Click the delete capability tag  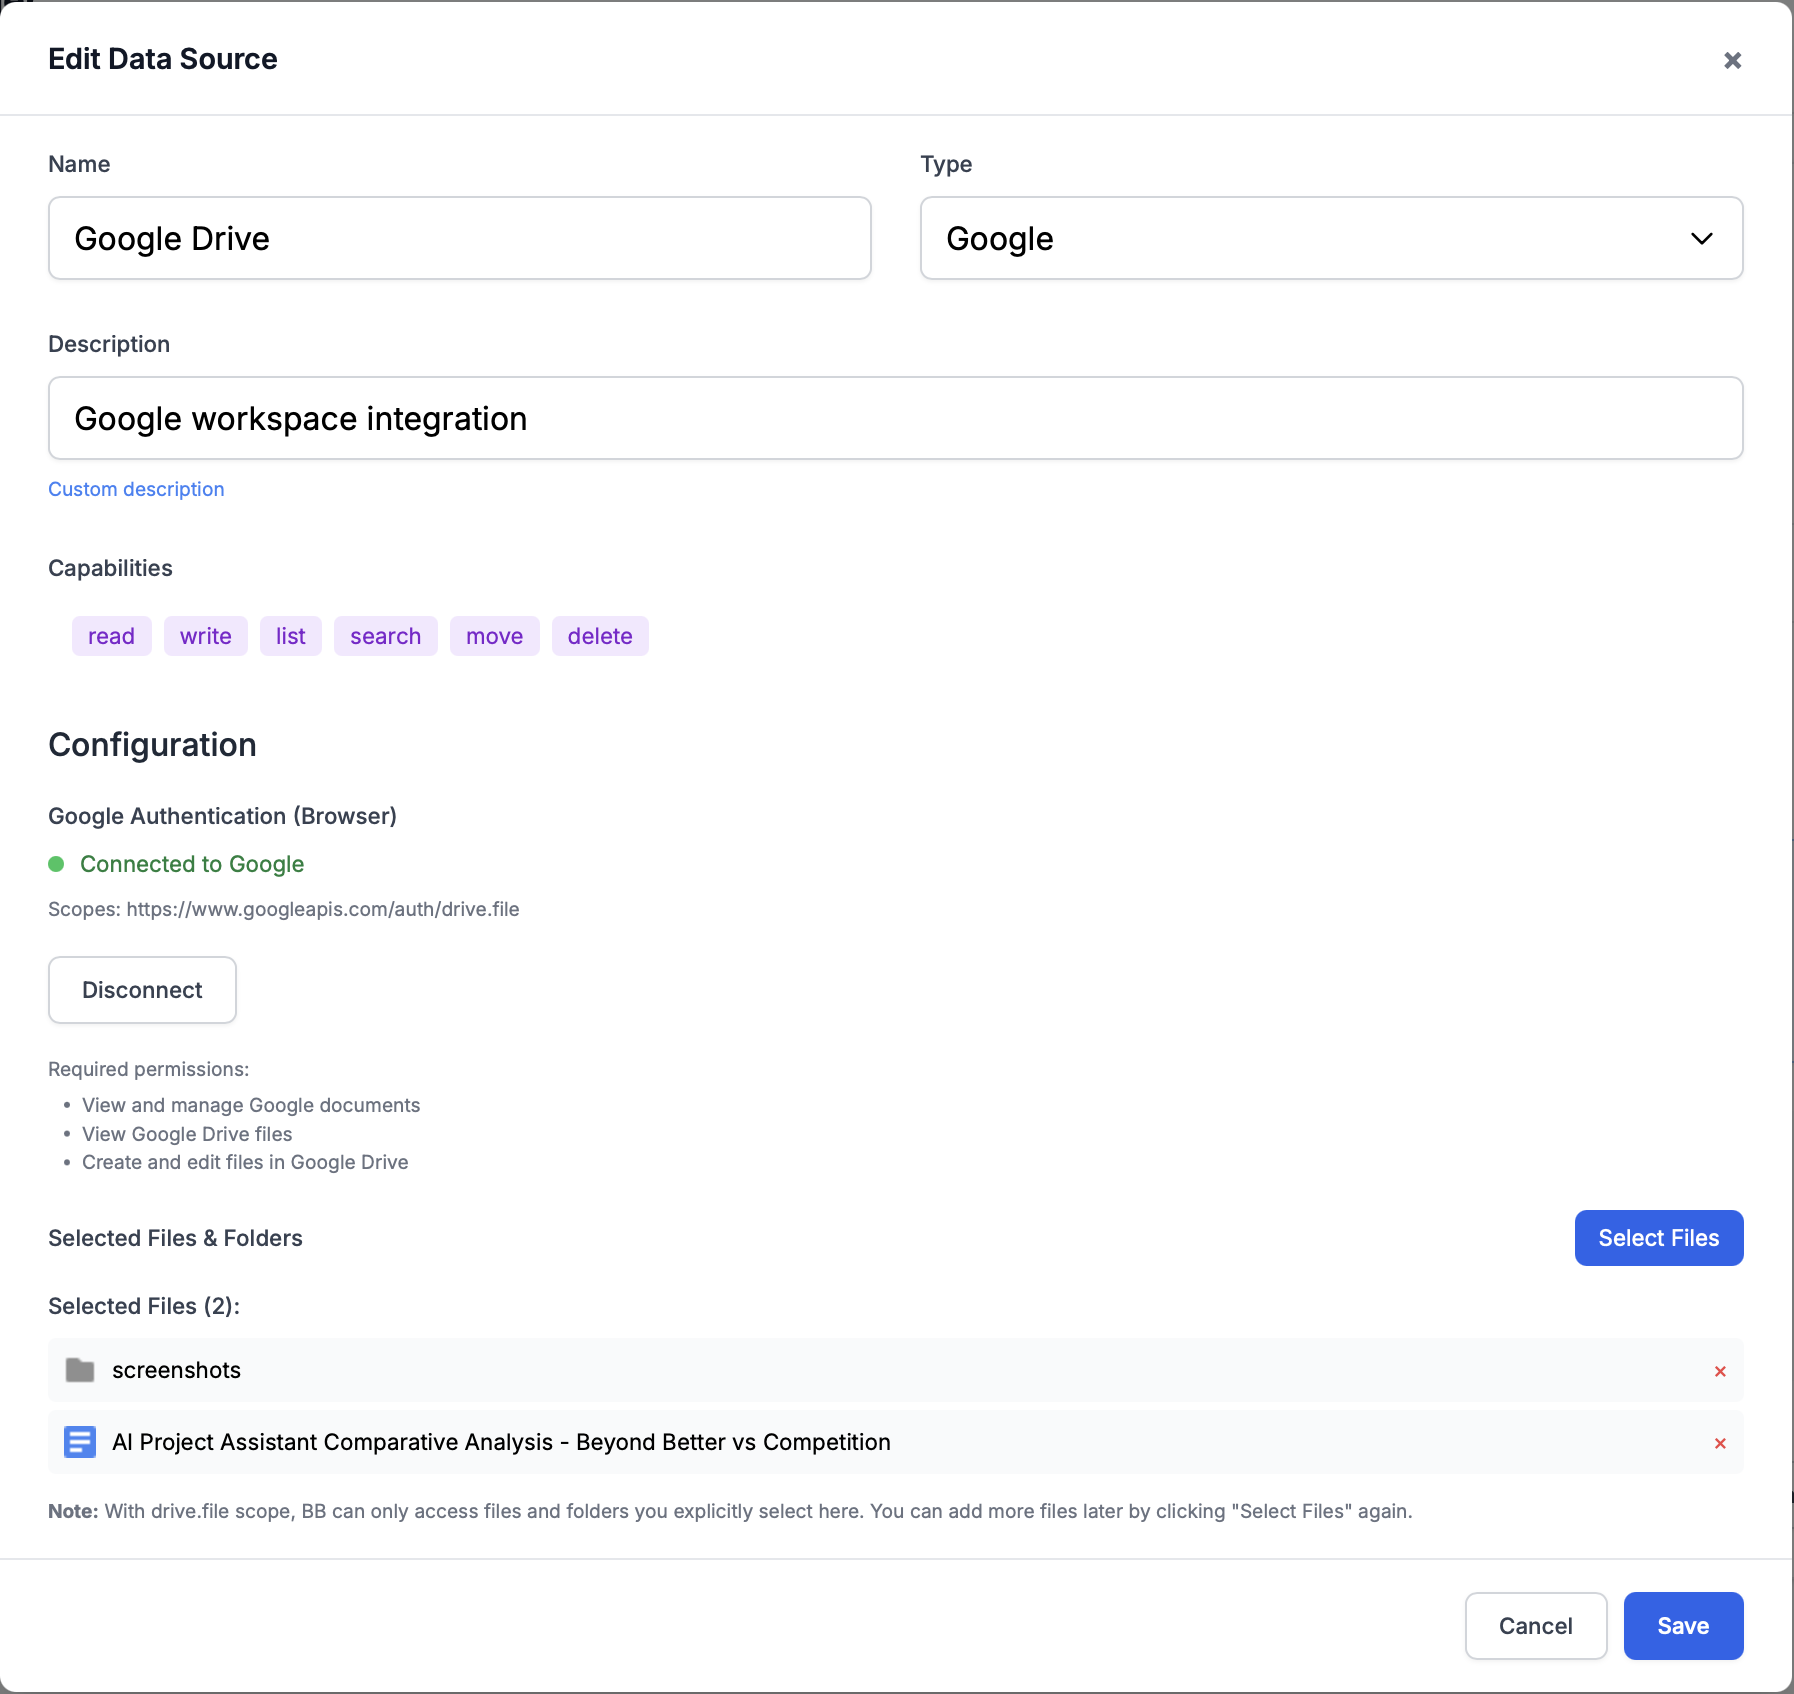coord(600,636)
